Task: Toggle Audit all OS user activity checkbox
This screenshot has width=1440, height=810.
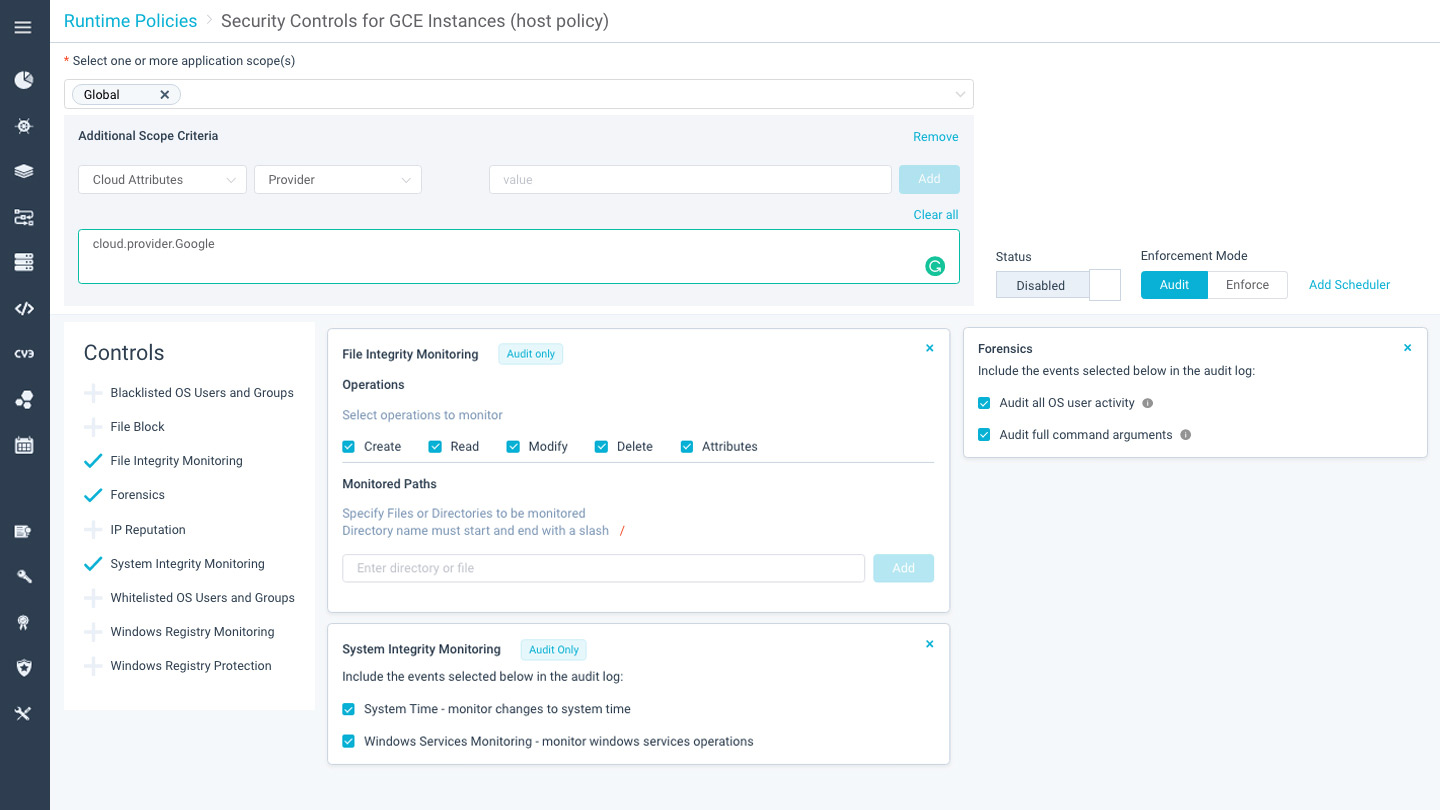Action: (984, 403)
